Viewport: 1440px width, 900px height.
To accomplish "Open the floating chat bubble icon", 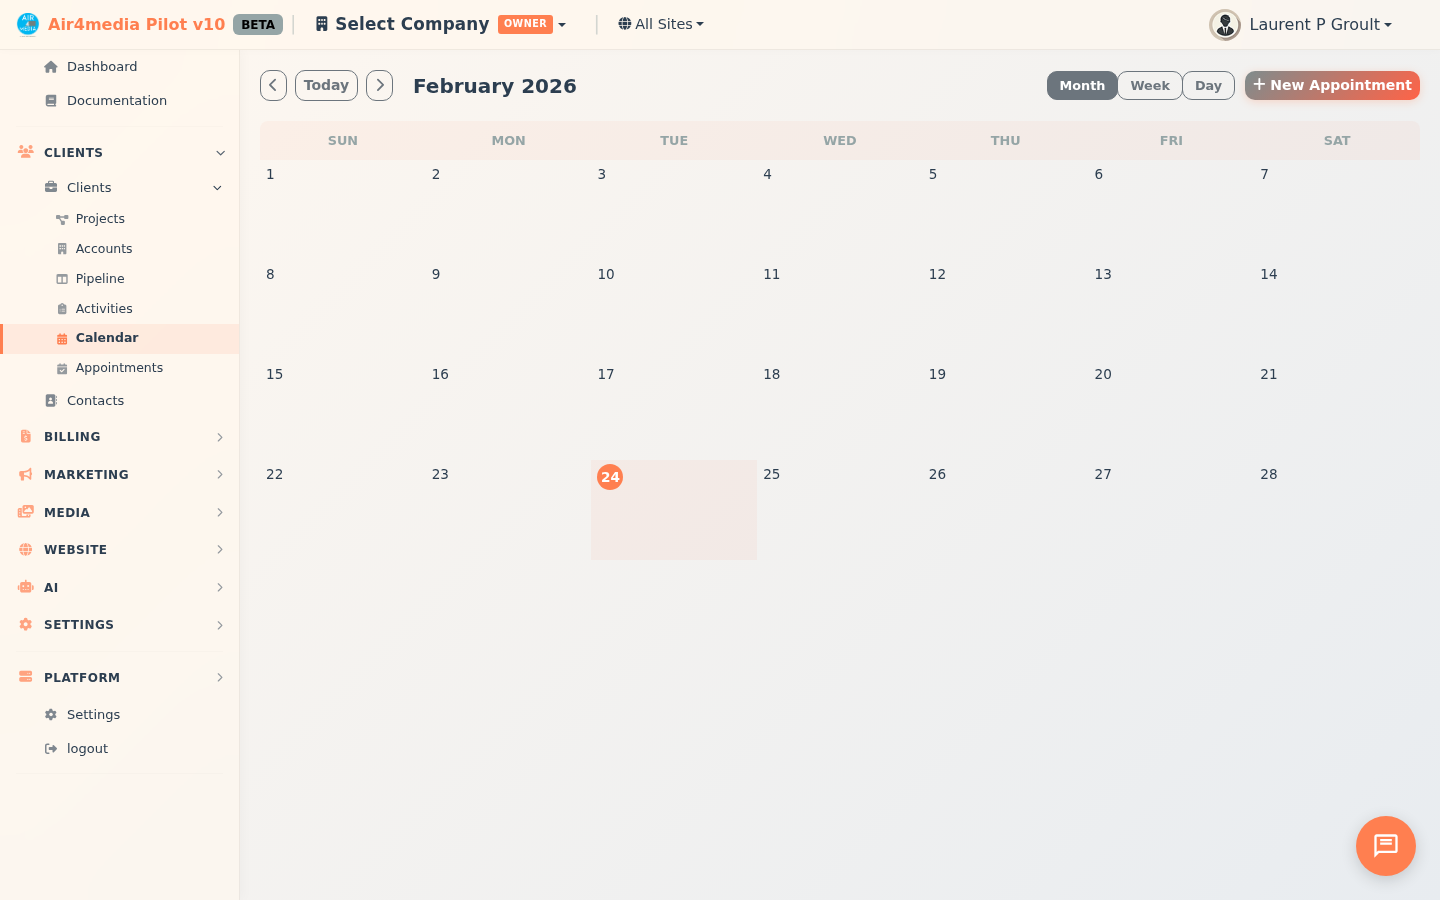I will [1385, 846].
